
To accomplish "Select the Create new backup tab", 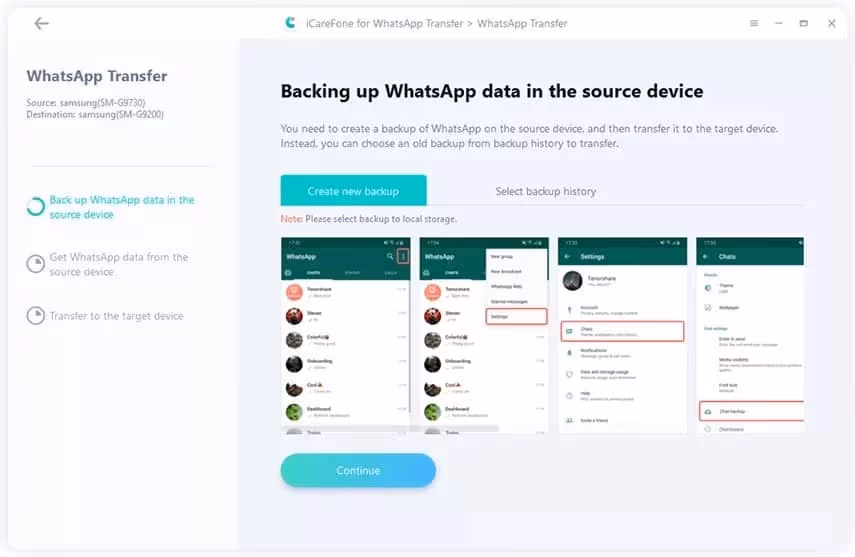I will 353,191.
